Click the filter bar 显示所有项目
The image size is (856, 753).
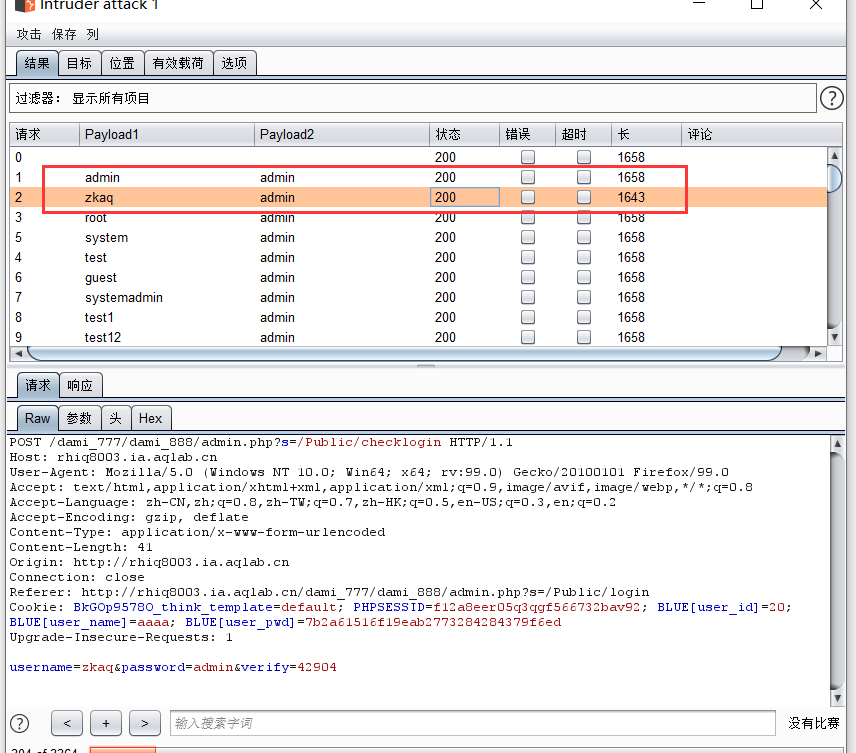click(x=413, y=98)
